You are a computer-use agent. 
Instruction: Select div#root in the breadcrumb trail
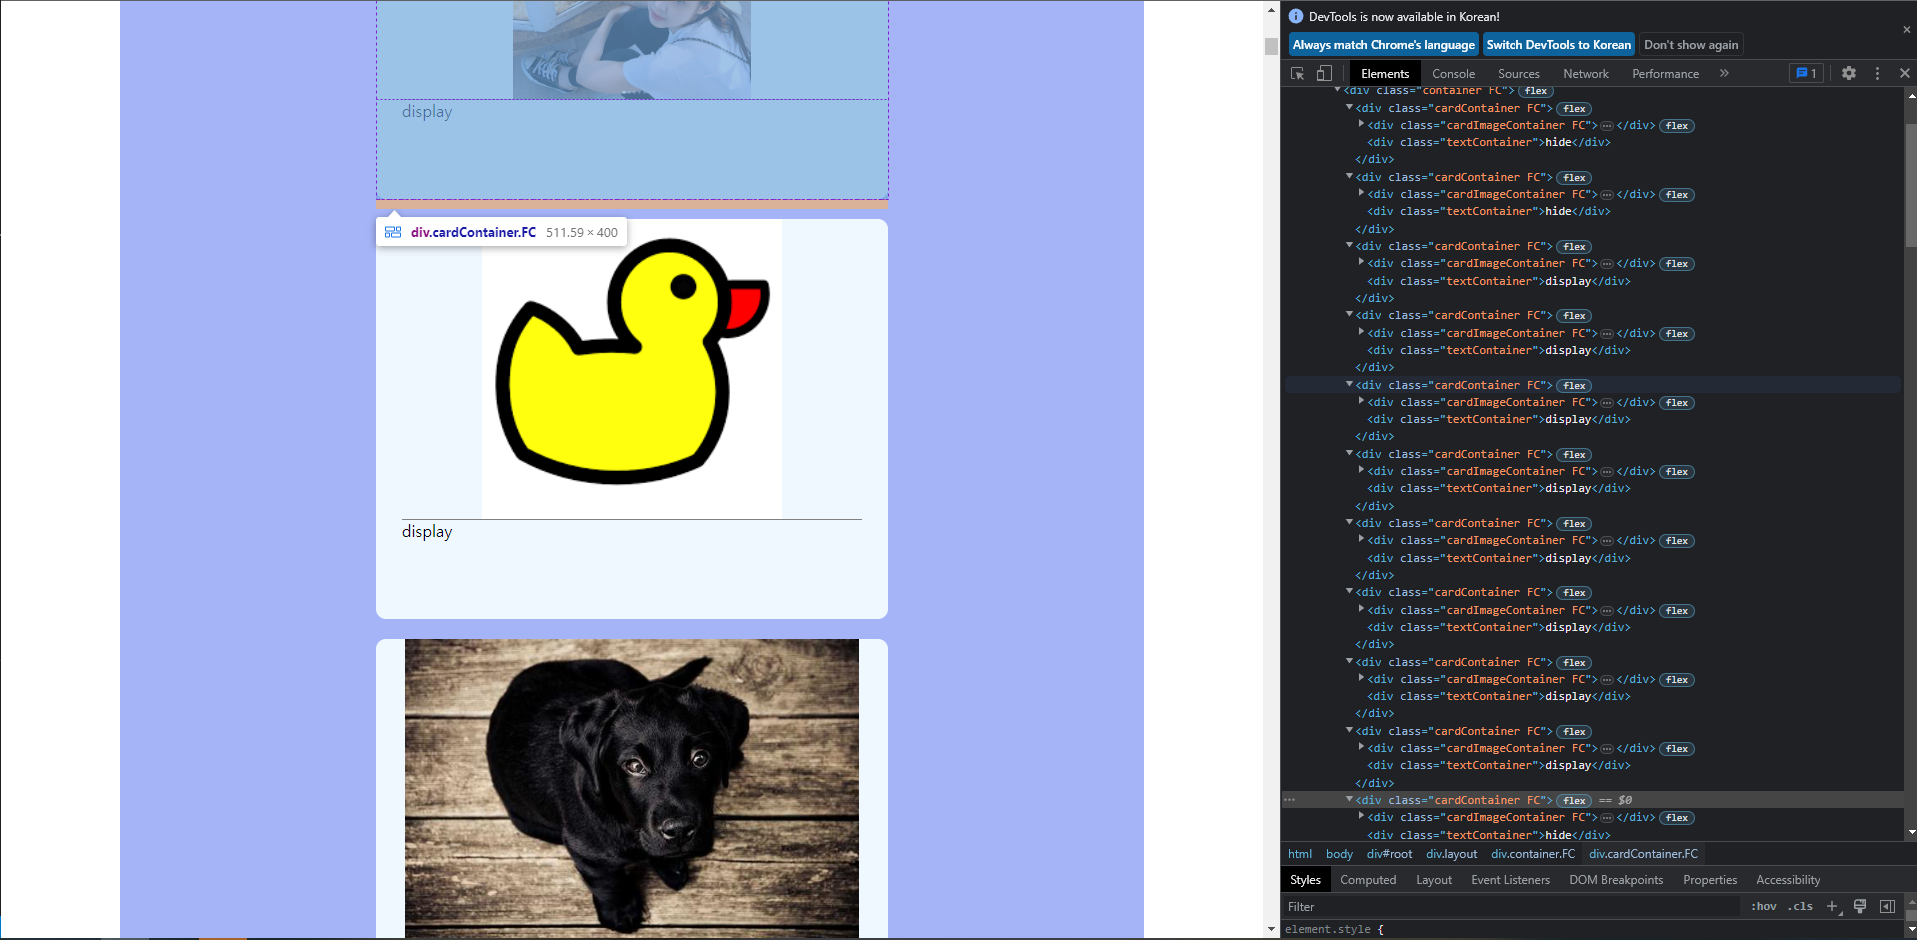(1389, 854)
